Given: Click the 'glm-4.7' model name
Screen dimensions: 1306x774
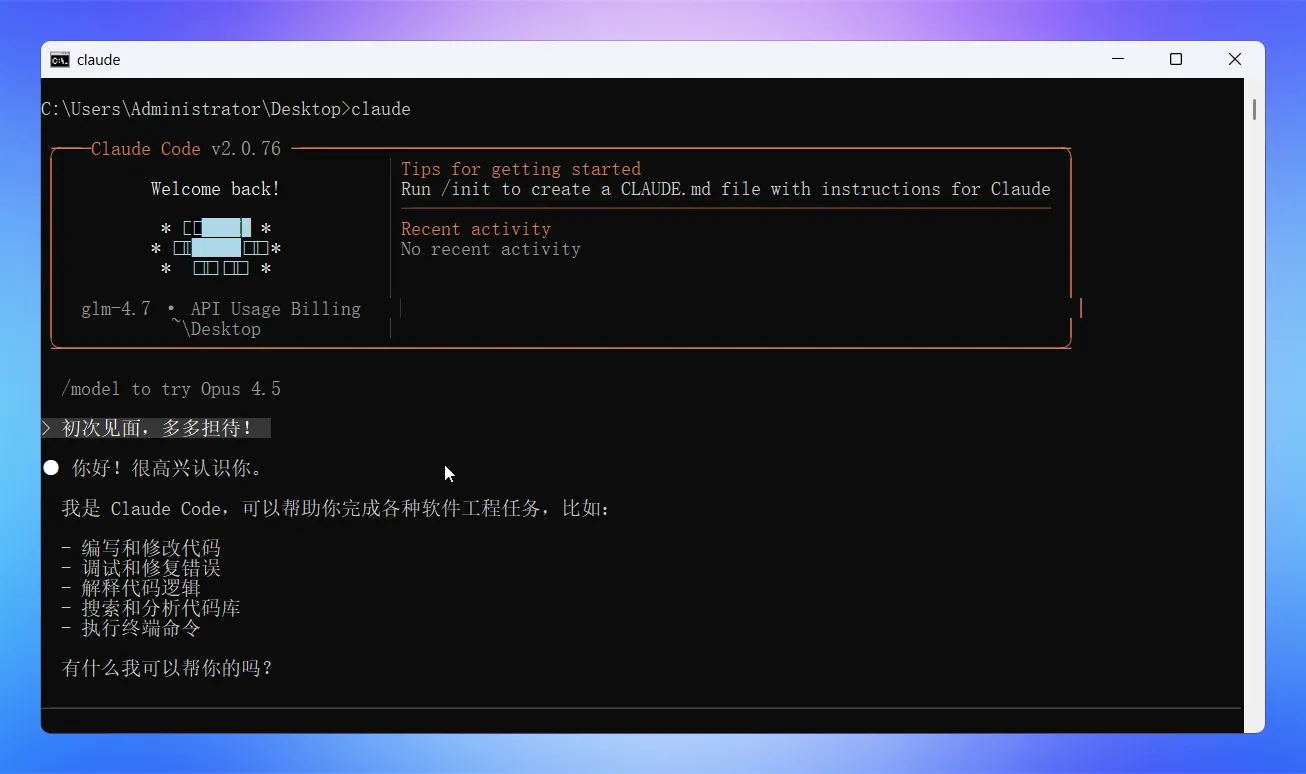Looking at the screenshot, I should pyautogui.click(x=116, y=309).
